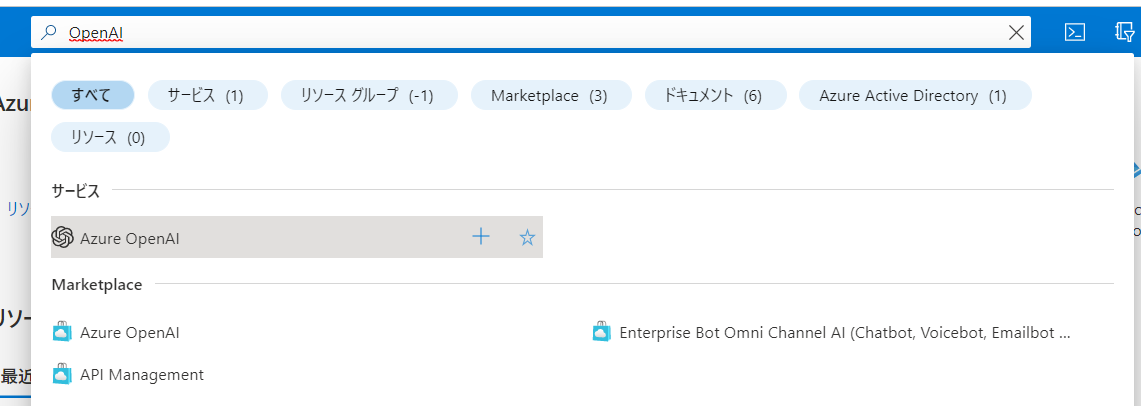This screenshot has width=1141, height=406.
Task: Open the Azure OpenAI service result
Action: (297, 237)
